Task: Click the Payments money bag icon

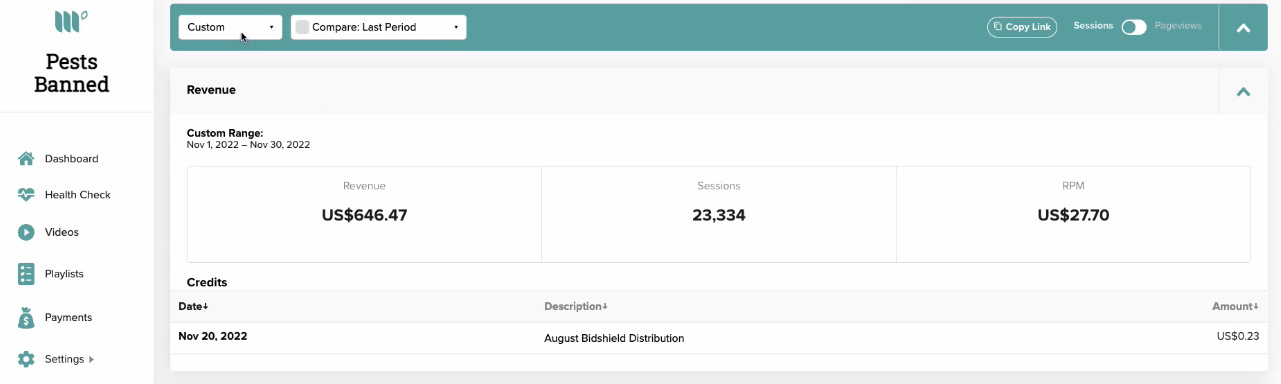Action: tap(26, 317)
